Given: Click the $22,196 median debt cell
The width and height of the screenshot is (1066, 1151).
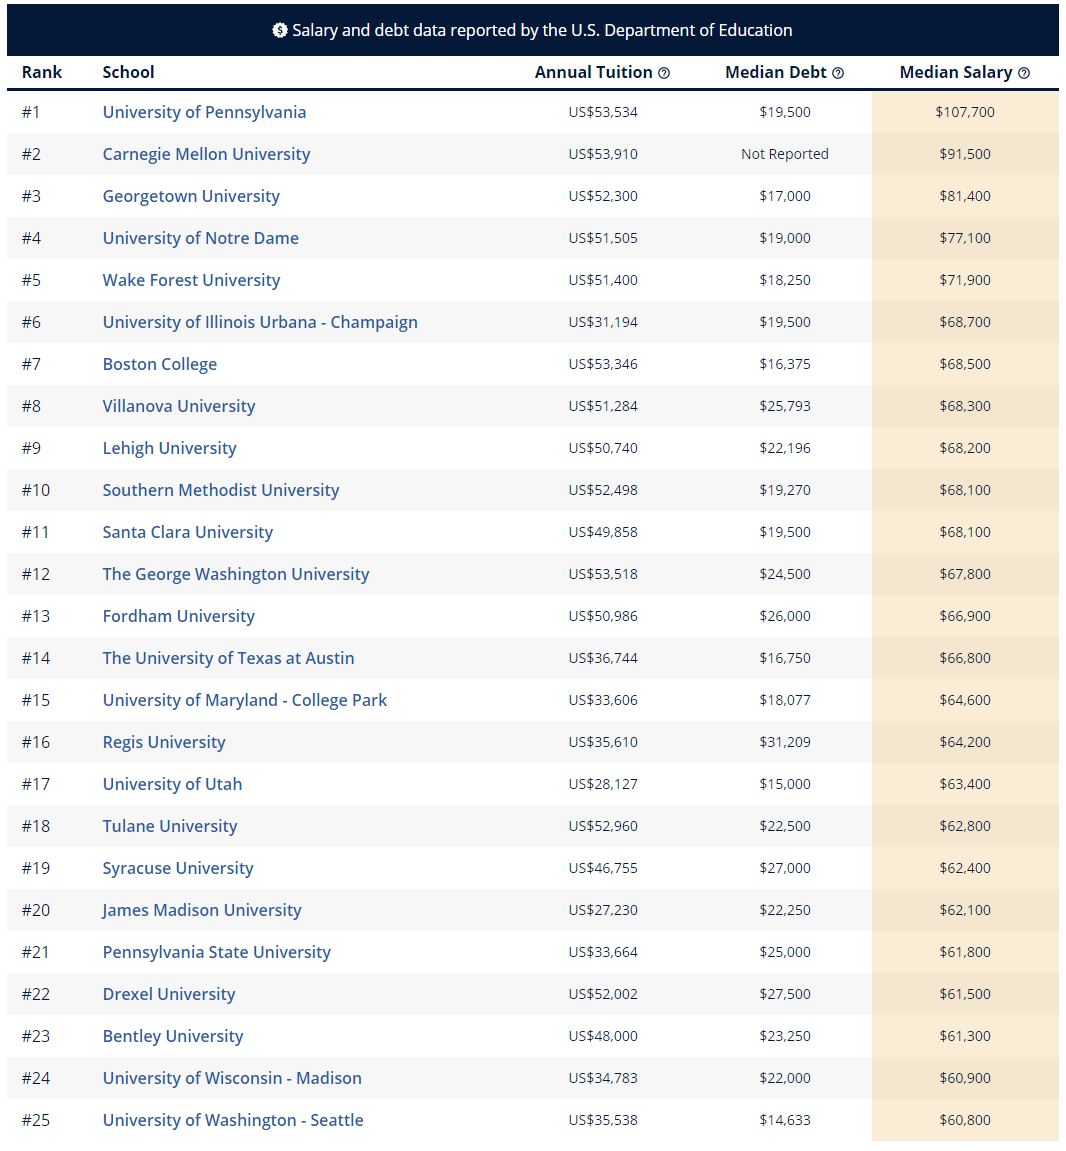Looking at the screenshot, I should click(x=785, y=448).
